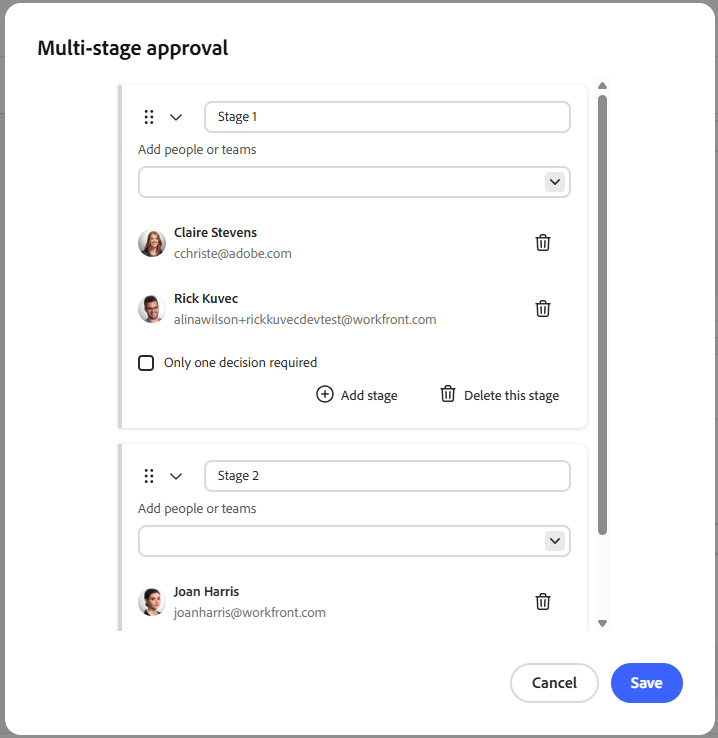Open Stage 2 people or teams dropdown arrow
Image resolution: width=718 pixels, height=738 pixels.
coord(555,541)
